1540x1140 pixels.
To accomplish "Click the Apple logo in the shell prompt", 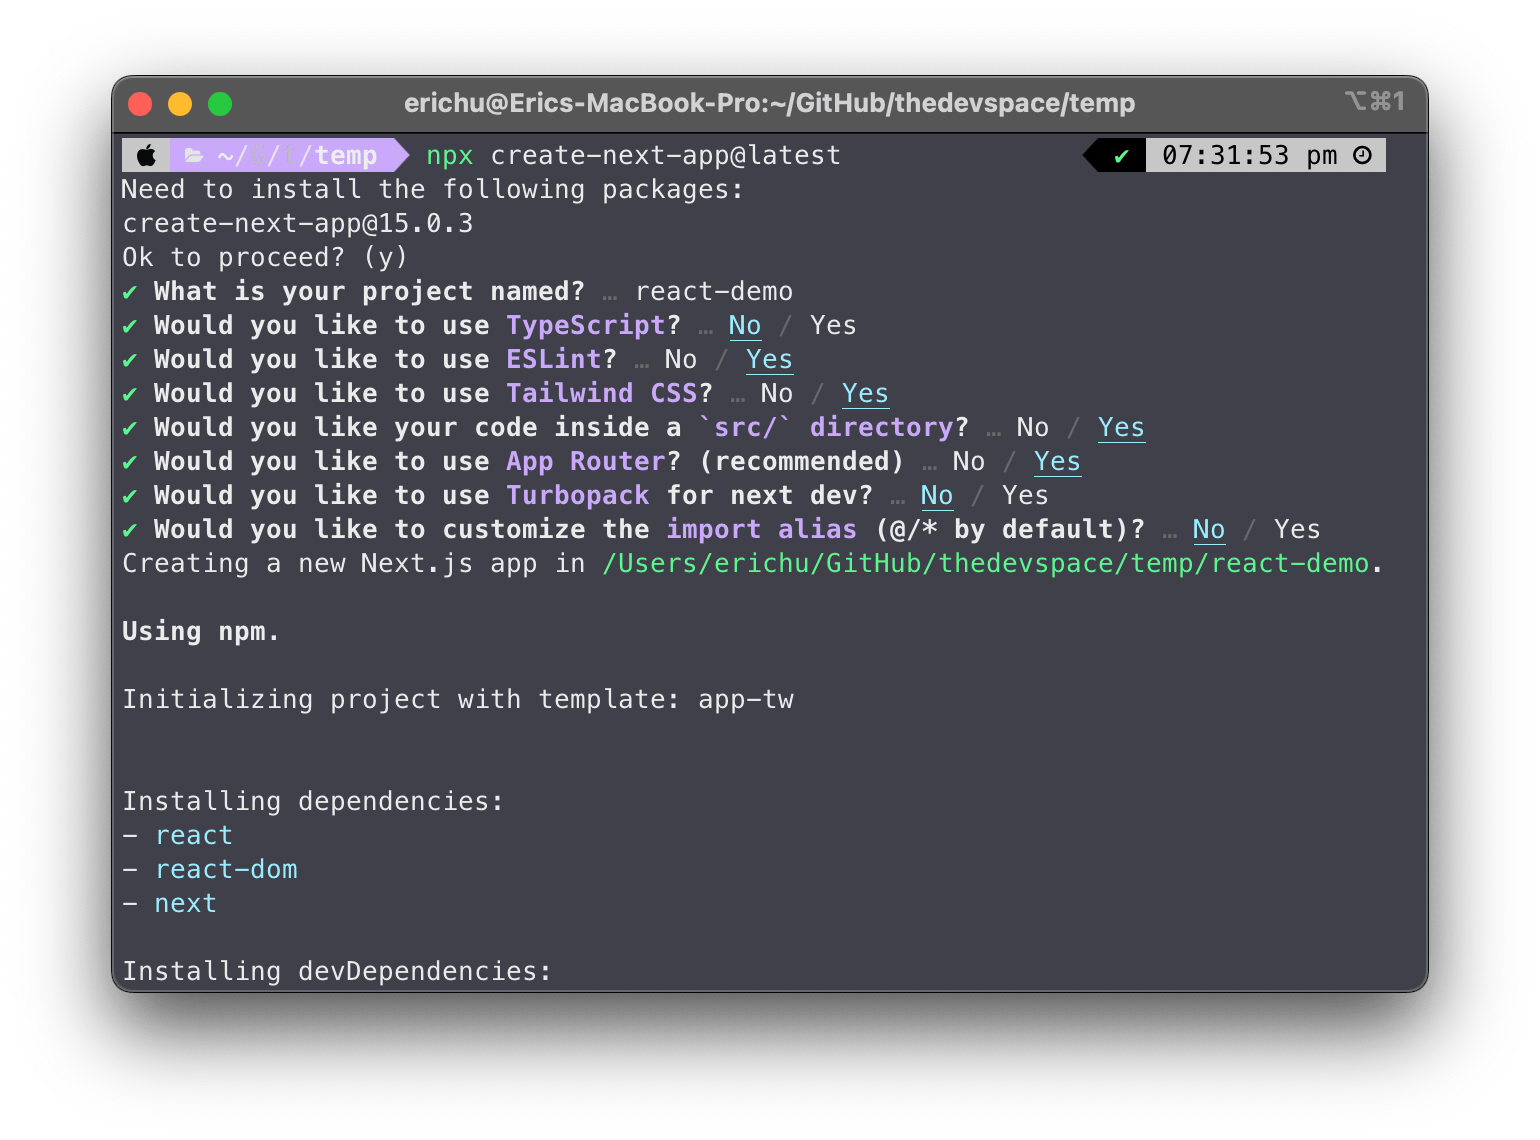I will click(x=146, y=155).
